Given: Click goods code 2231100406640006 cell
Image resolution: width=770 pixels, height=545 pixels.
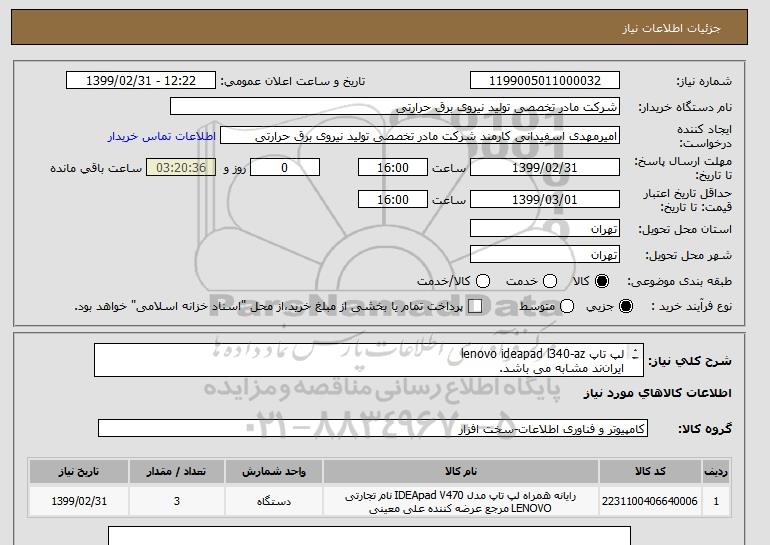Looking at the screenshot, I should (650, 501).
